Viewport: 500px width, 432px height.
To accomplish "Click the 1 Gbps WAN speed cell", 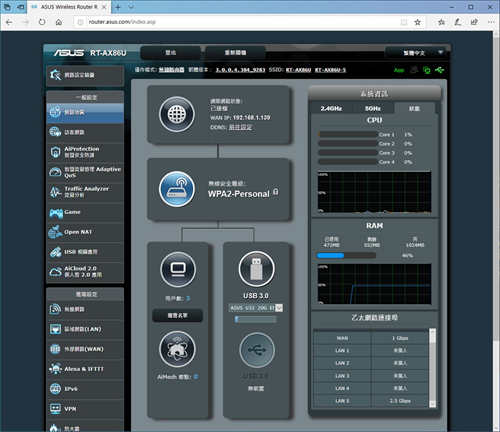I will 400,338.
